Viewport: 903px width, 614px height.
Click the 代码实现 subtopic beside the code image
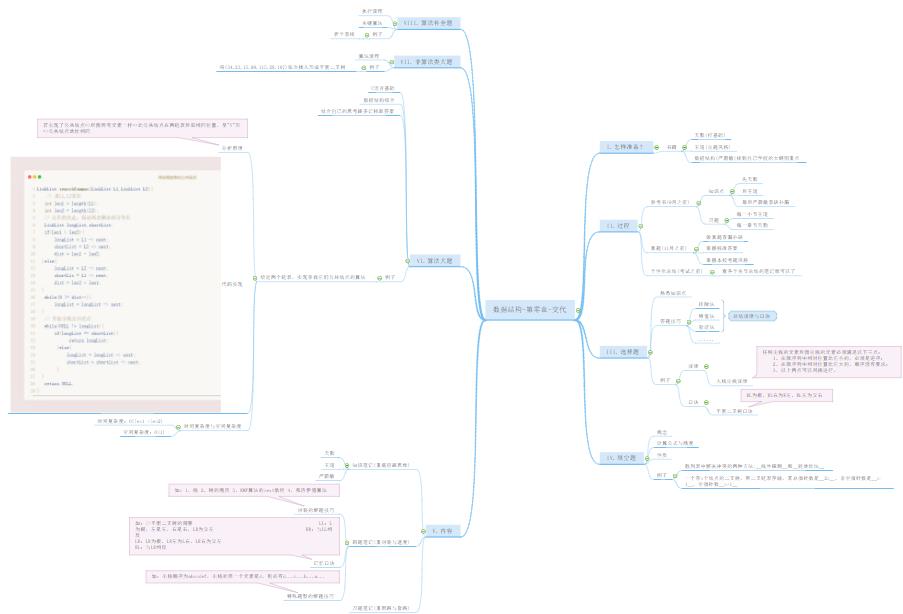pos(232,283)
